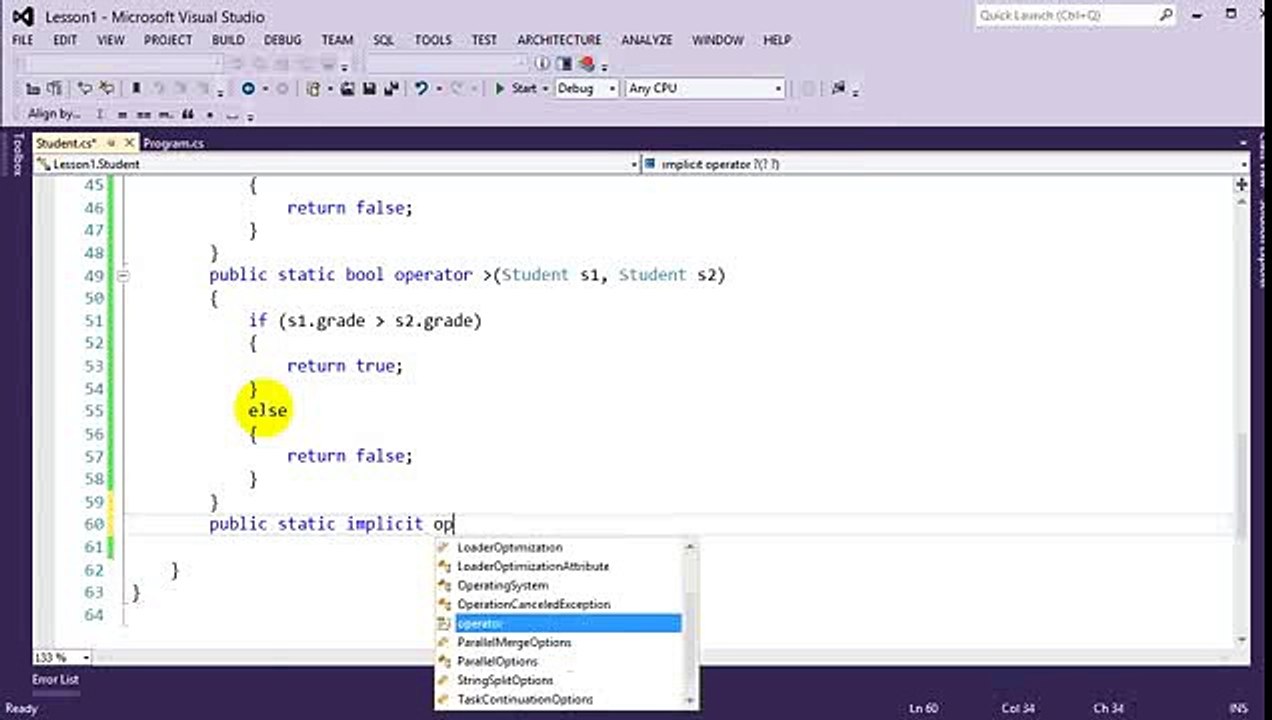Image resolution: width=1272 pixels, height=720 pixels.
Task: Open the Undo history dropdown arrow
Action: [439, 88]
